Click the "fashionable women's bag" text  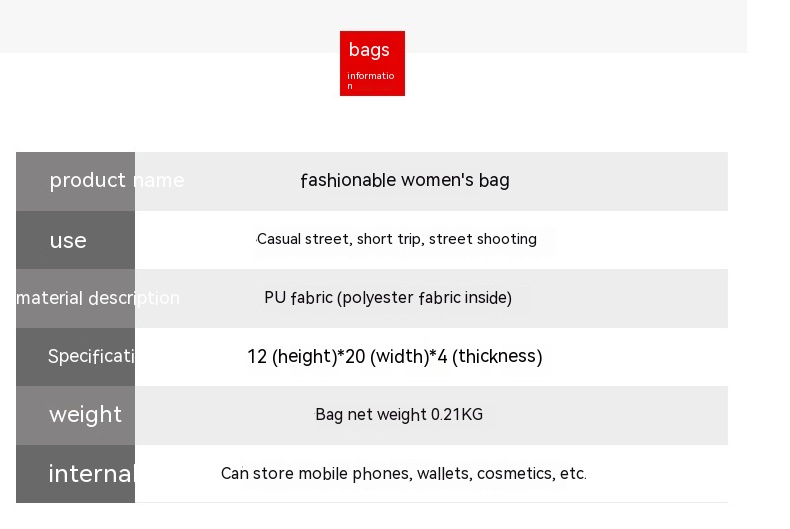pos(404,181)
